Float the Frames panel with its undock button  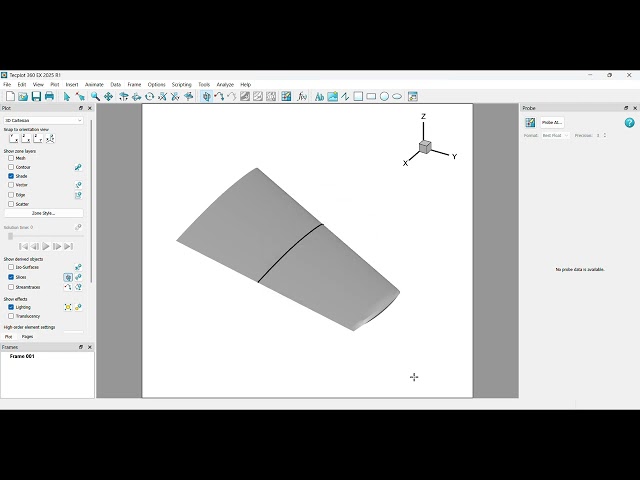point(81,347)
